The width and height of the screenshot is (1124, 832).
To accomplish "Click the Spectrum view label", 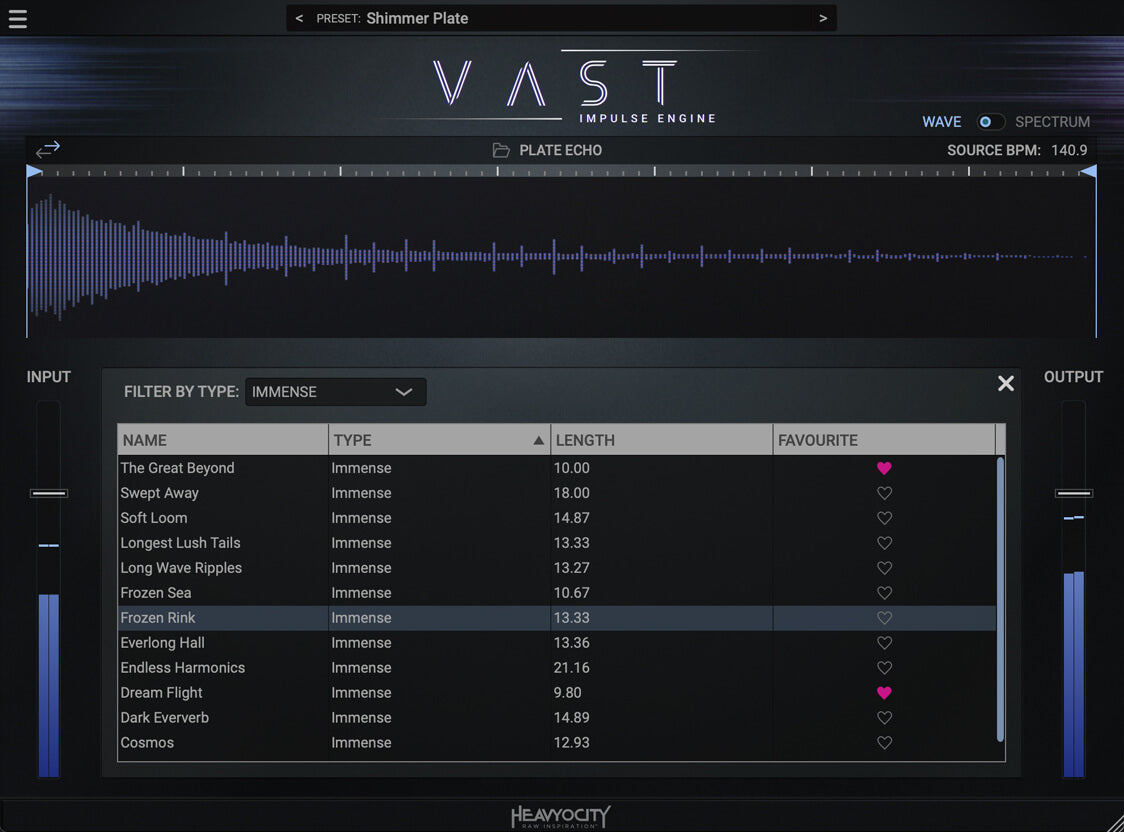I will click(x=1052, y=122).
